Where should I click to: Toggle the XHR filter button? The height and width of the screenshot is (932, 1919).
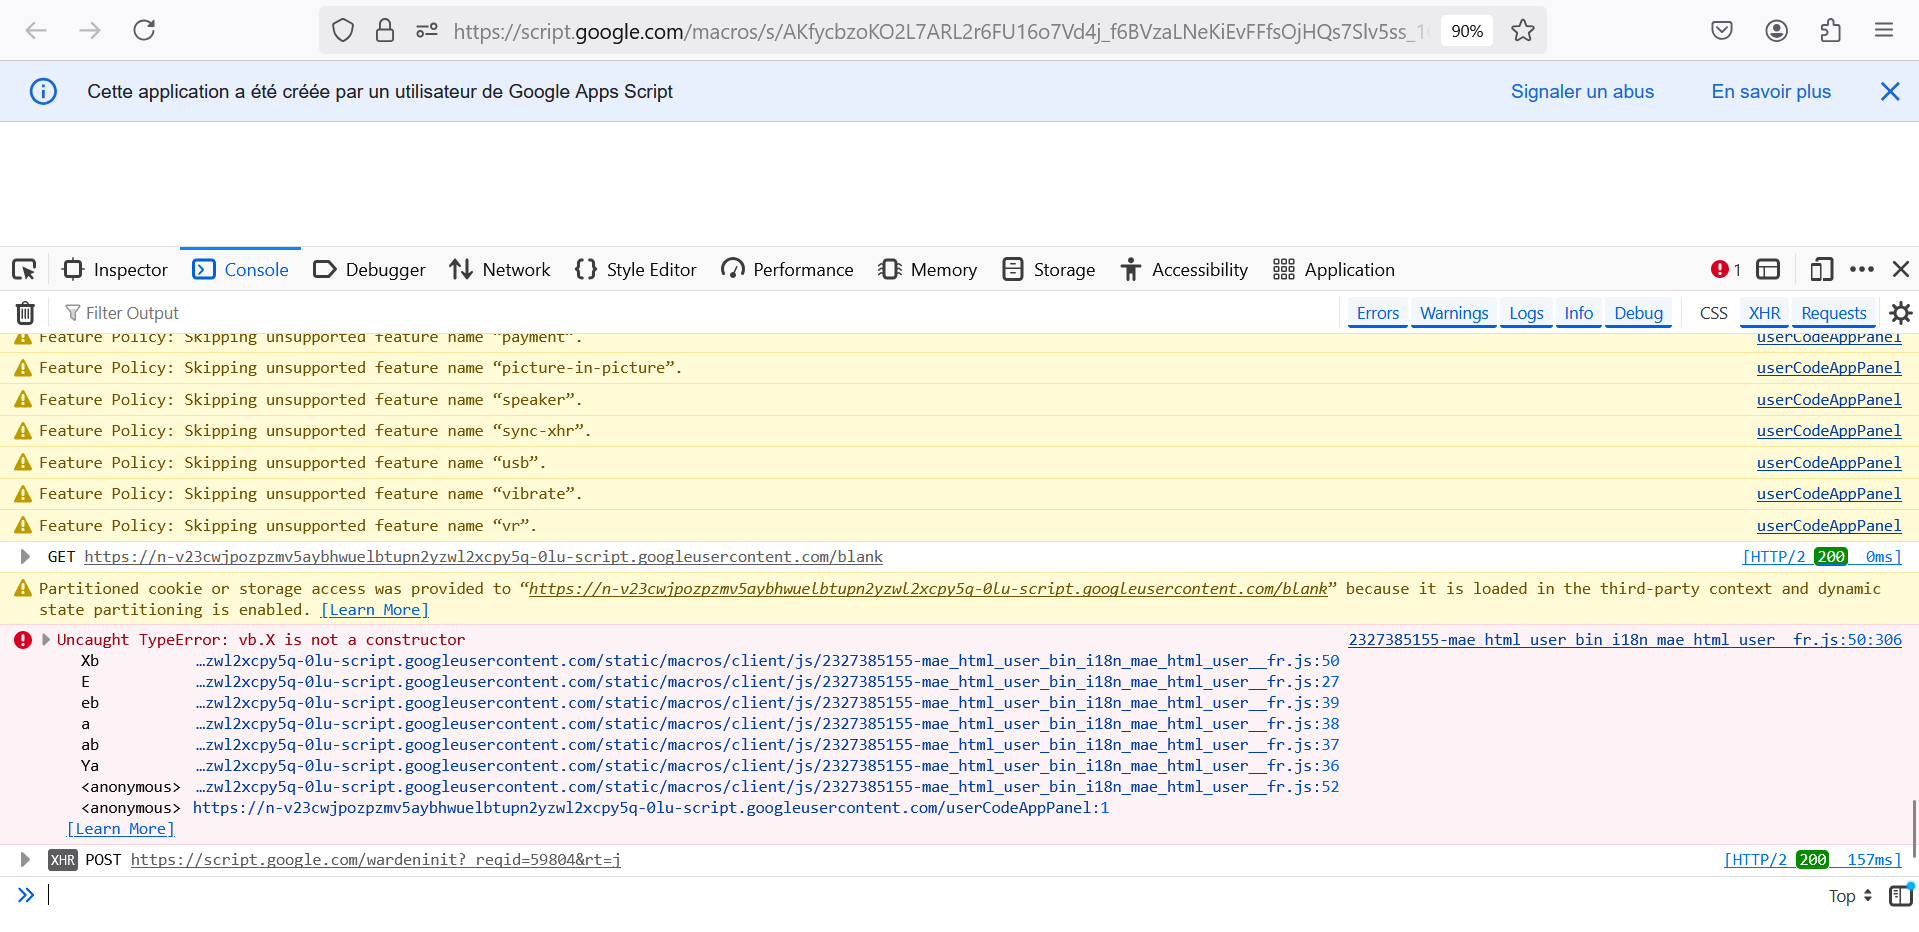point(1764,313)
